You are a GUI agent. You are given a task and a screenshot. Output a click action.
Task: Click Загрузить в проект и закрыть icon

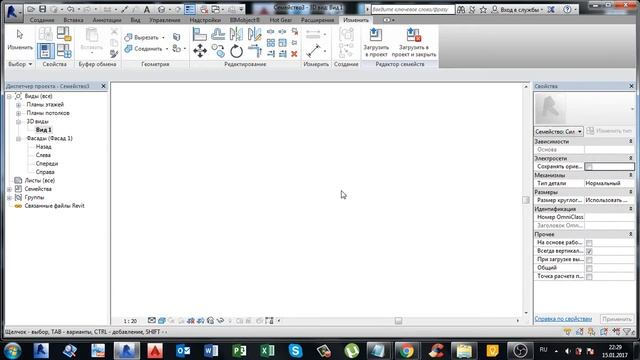[x=413, y=42]
